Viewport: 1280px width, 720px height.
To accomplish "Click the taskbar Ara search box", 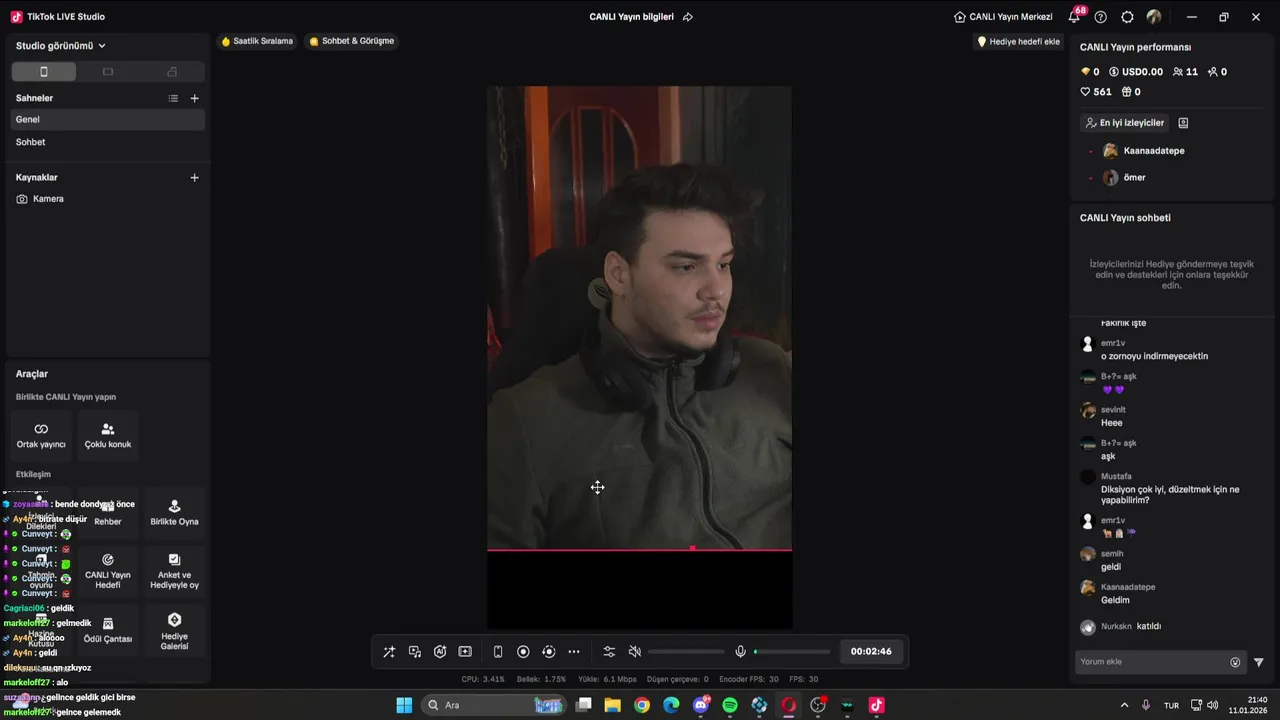I will pyautogui.click(x=495, y=705).
